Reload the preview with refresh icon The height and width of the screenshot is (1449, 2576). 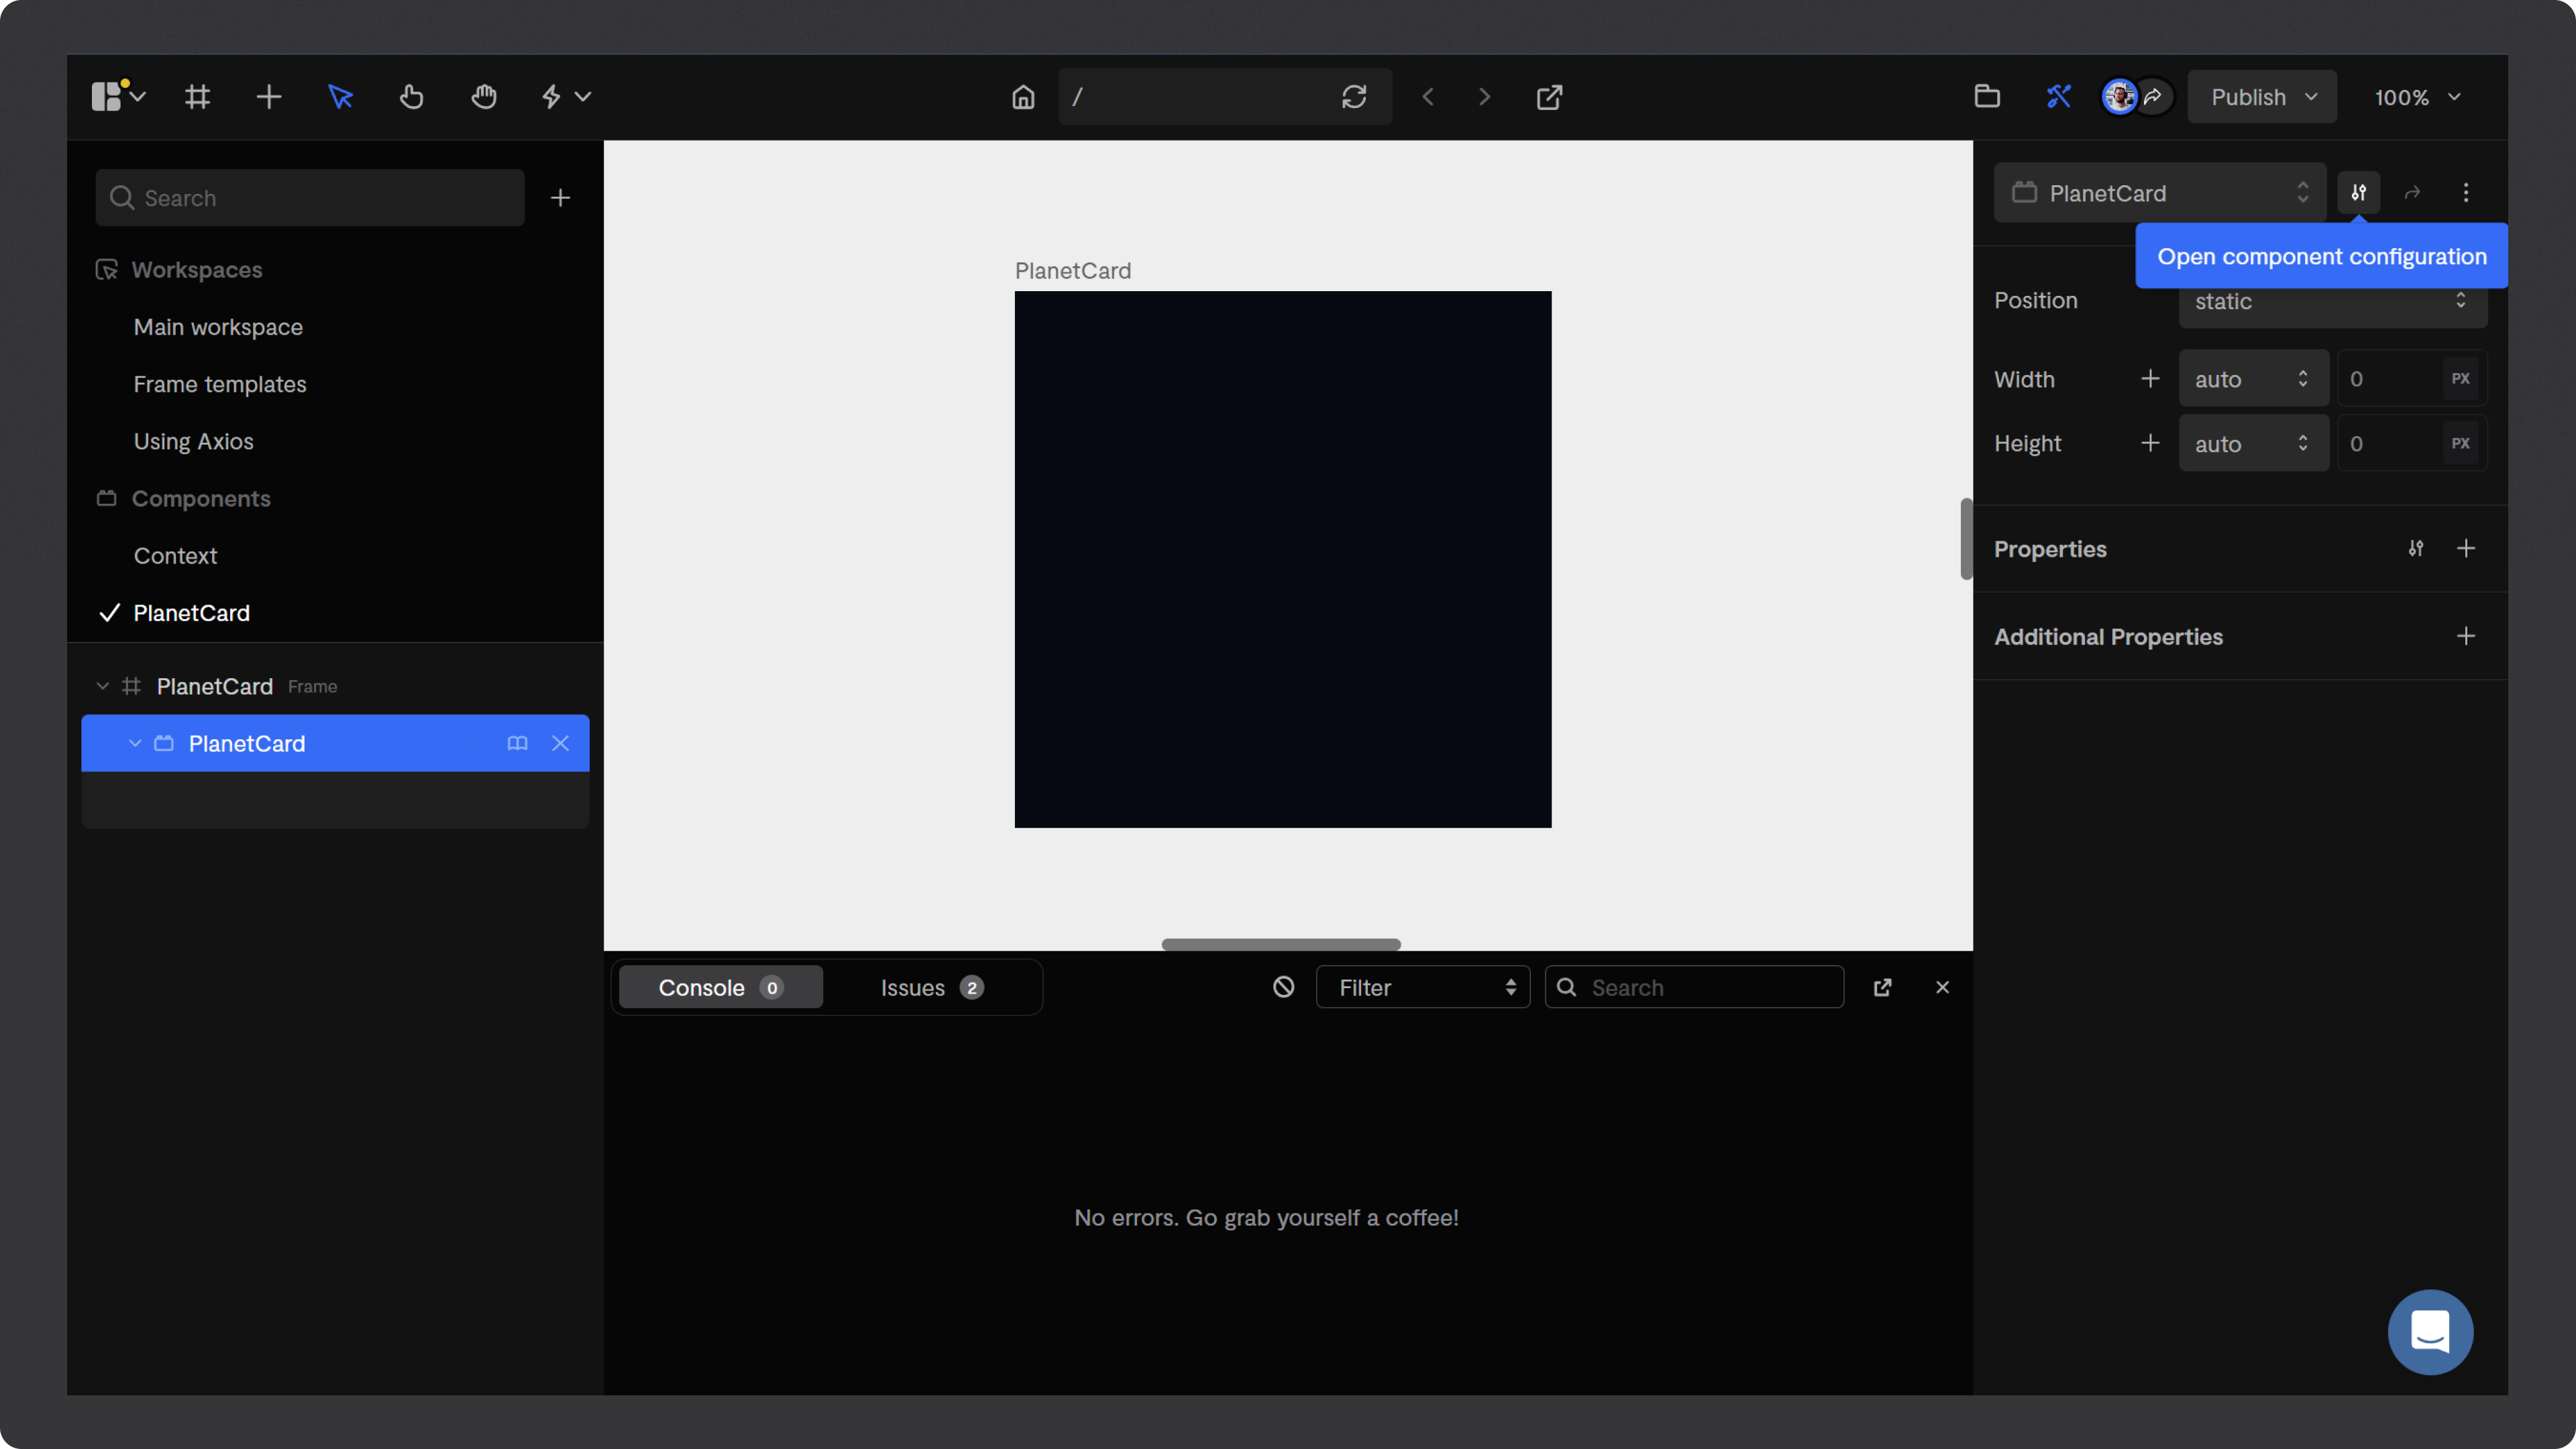tap(1354, 97)
